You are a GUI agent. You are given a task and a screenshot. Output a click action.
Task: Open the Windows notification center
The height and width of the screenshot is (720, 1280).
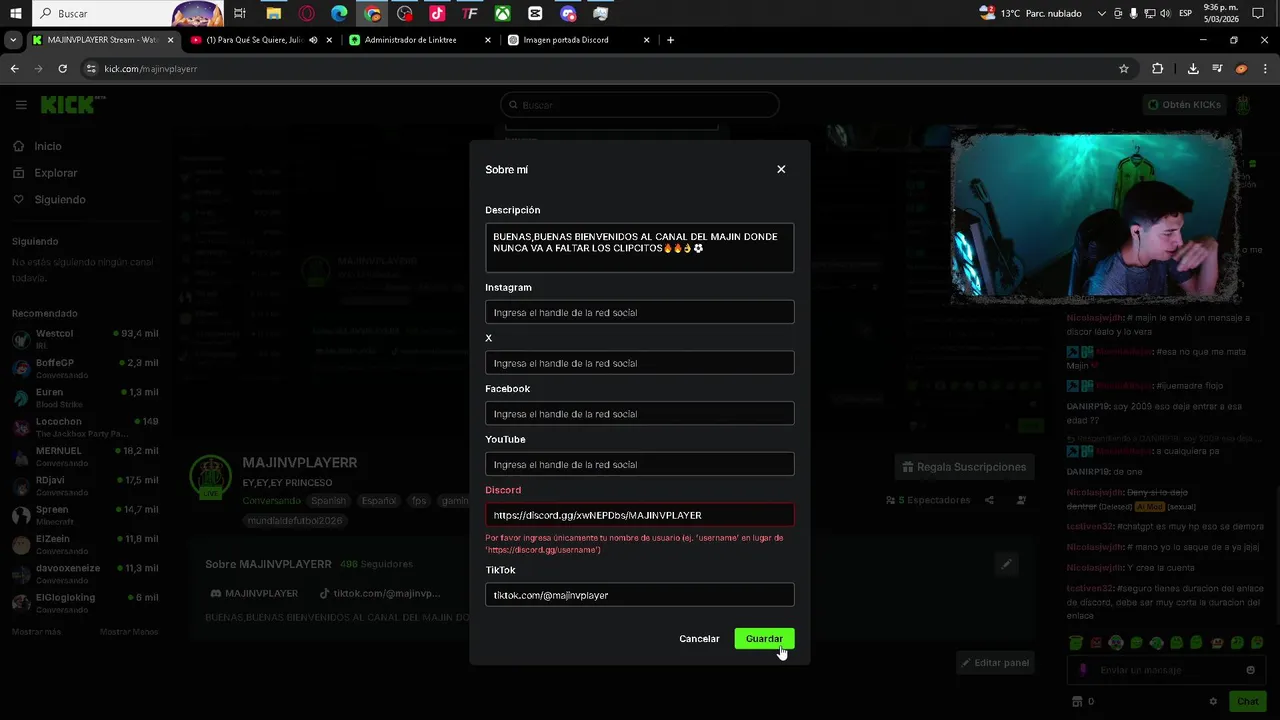[x=1259, y=13]
